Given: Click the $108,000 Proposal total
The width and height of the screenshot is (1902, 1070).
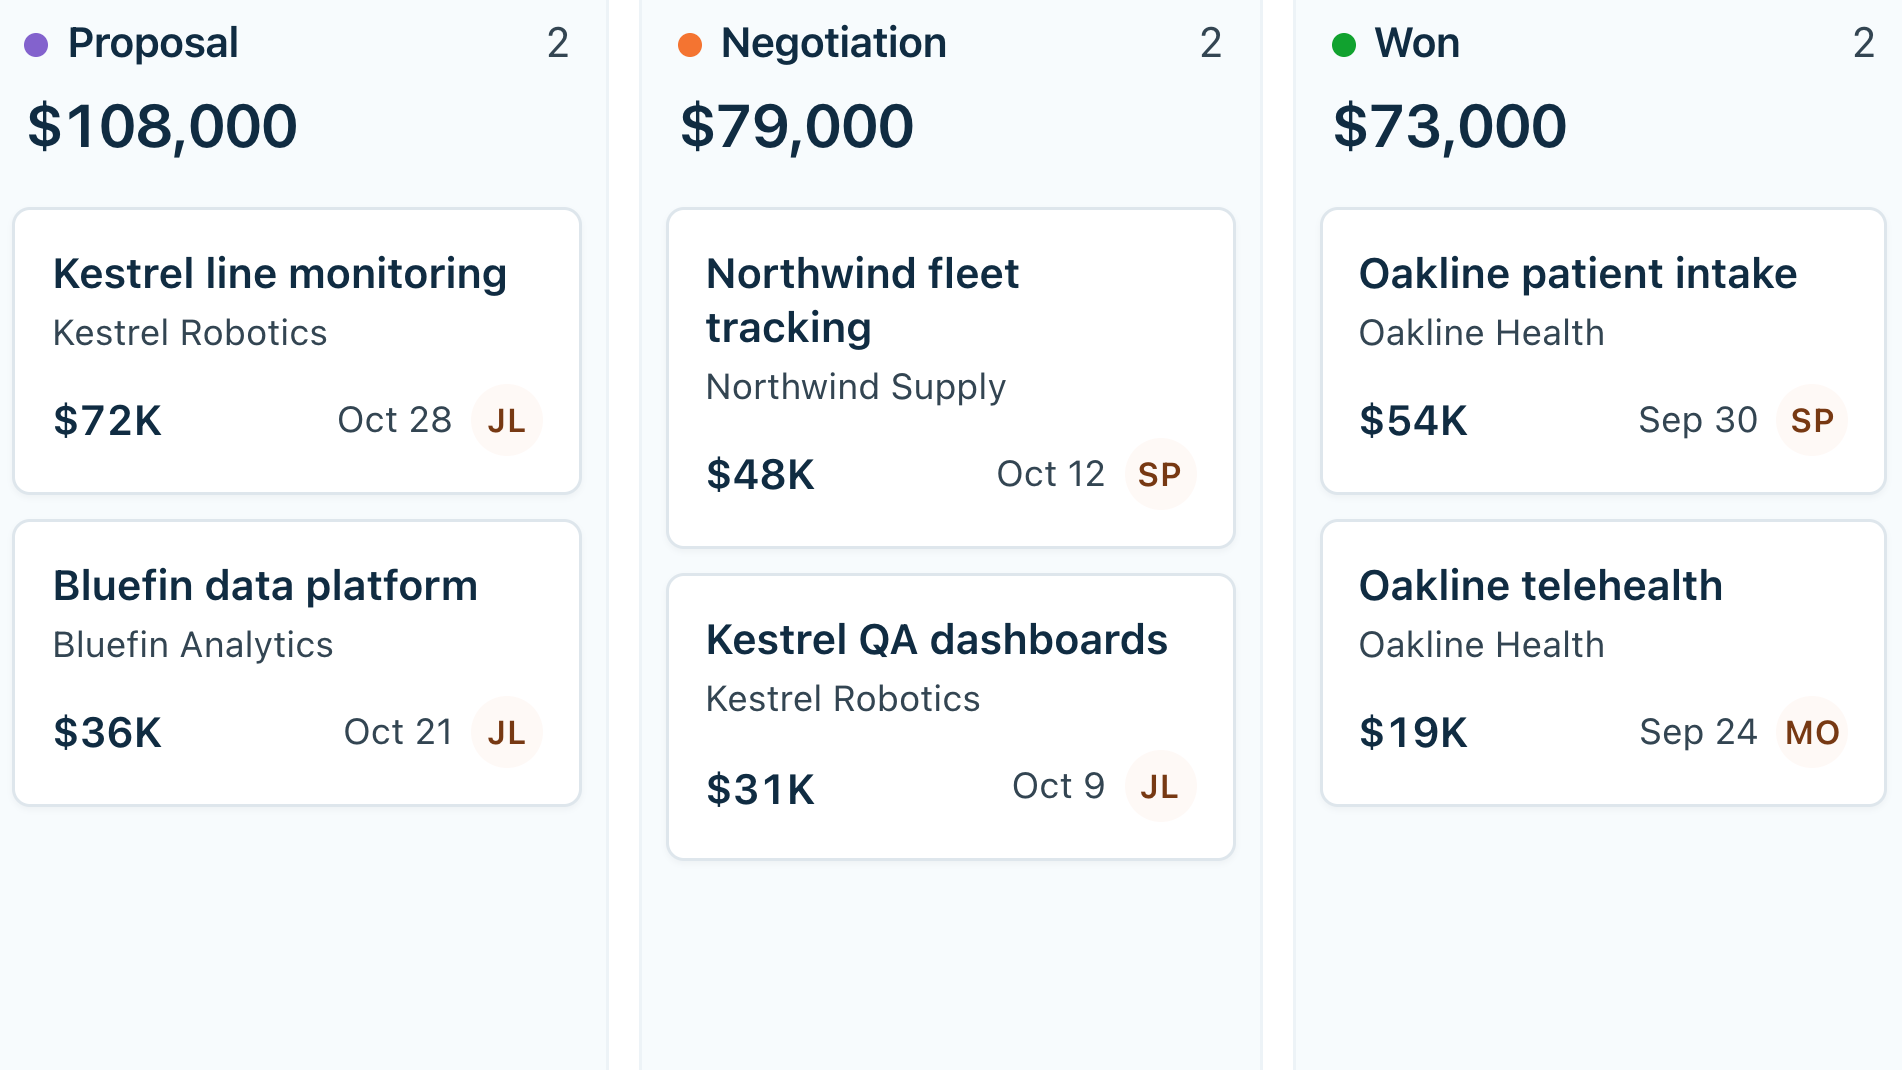Looking at the screenshot, I should click(x=162, y=127).
